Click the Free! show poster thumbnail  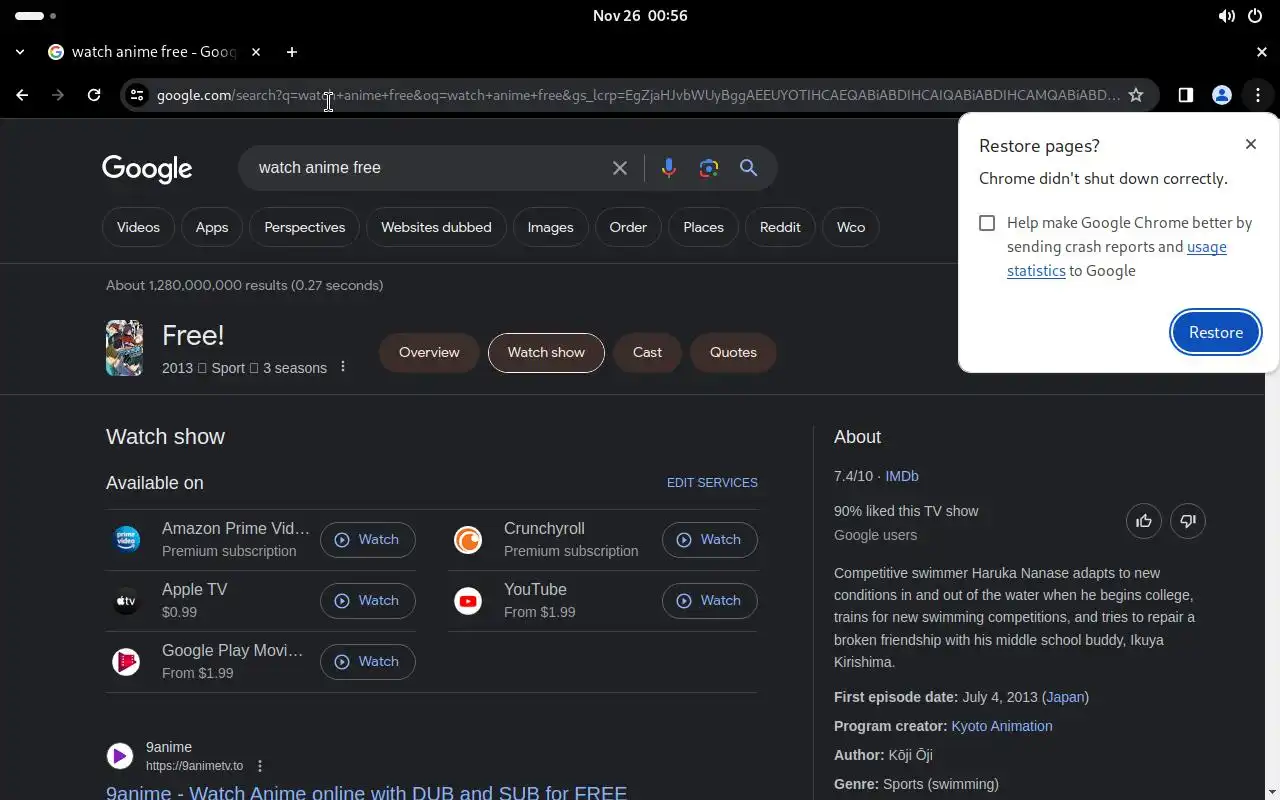(124, 348)
